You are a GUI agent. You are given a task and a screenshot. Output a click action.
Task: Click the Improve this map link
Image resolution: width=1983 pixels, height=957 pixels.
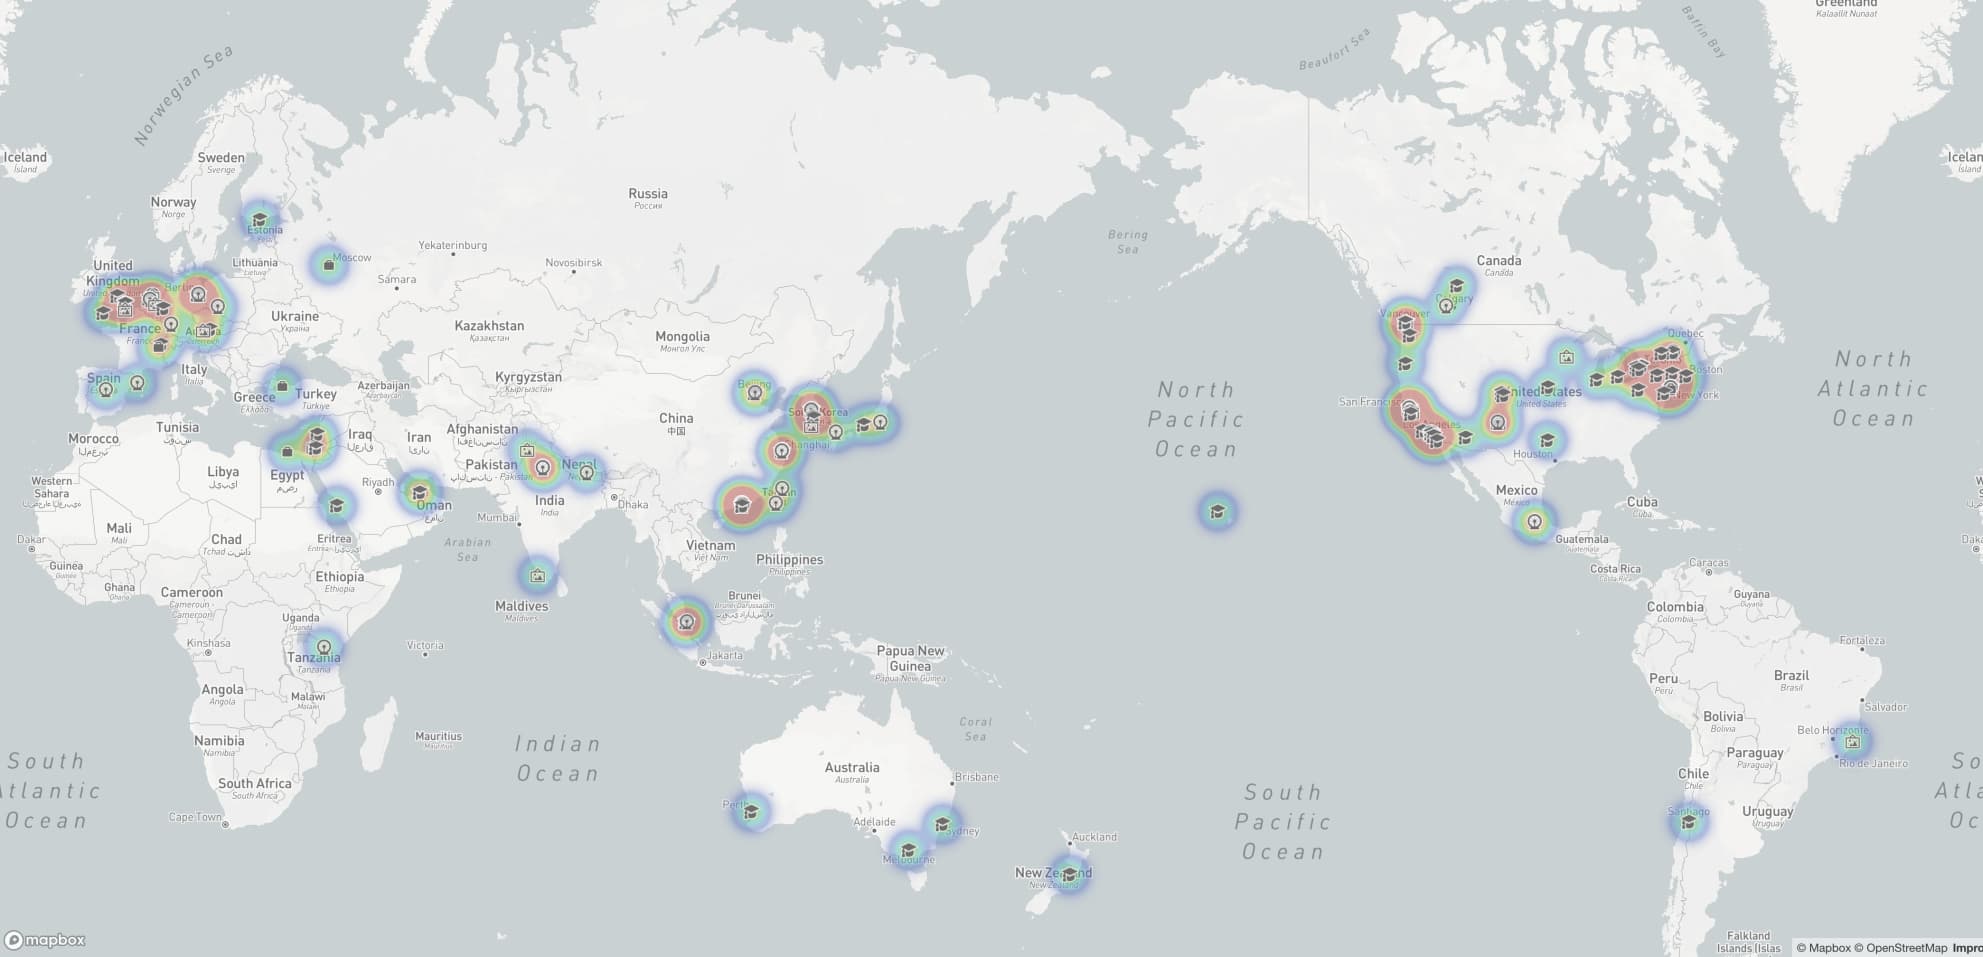1967,948
